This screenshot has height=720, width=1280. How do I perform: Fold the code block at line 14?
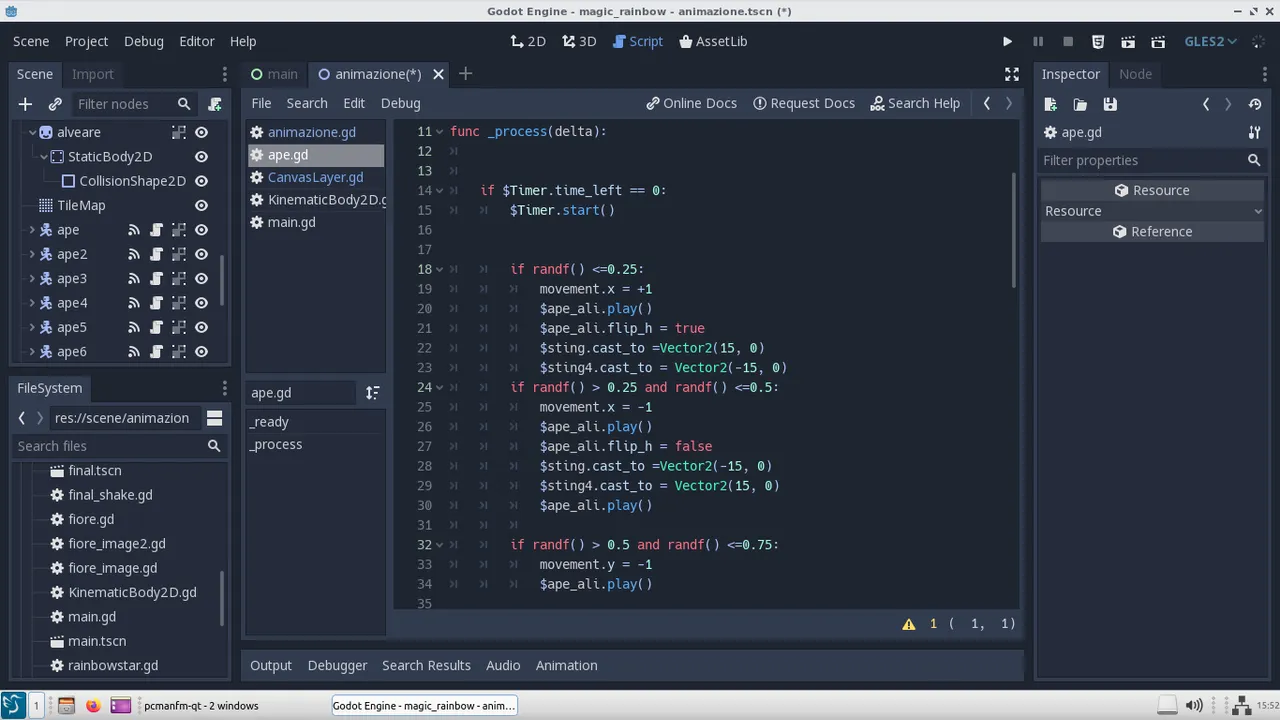tap(439, 190)
